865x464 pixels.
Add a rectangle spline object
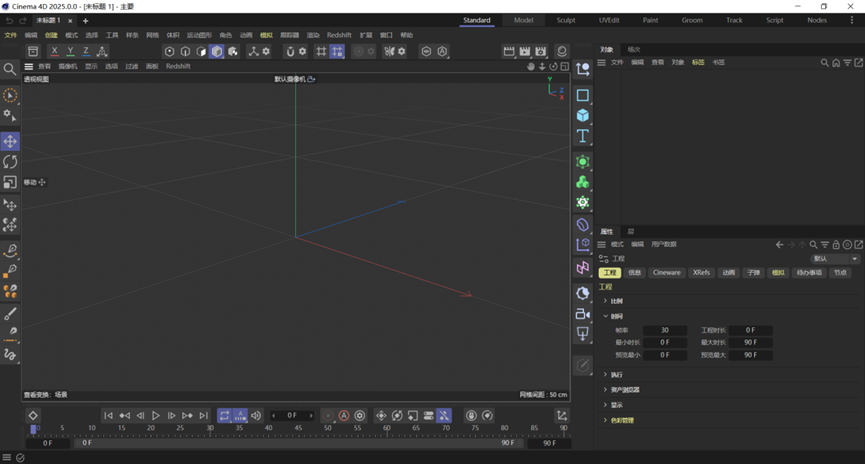[x=583, y=95]
